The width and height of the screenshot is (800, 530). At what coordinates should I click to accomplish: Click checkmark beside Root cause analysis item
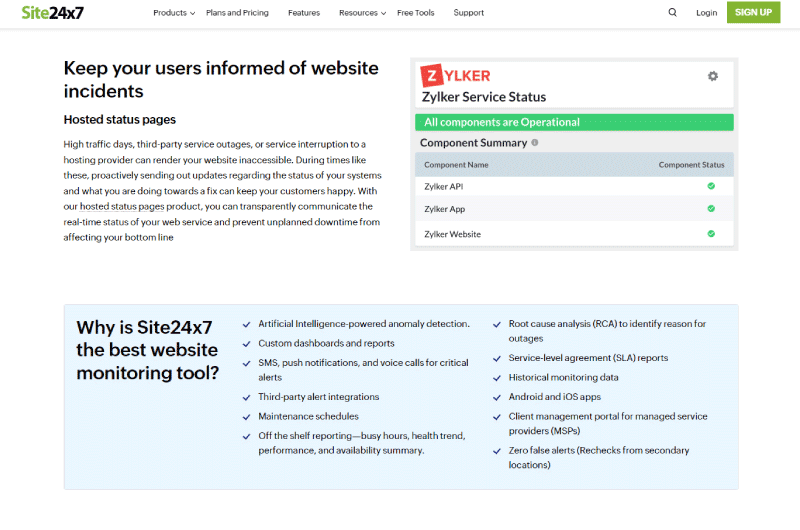497,324
